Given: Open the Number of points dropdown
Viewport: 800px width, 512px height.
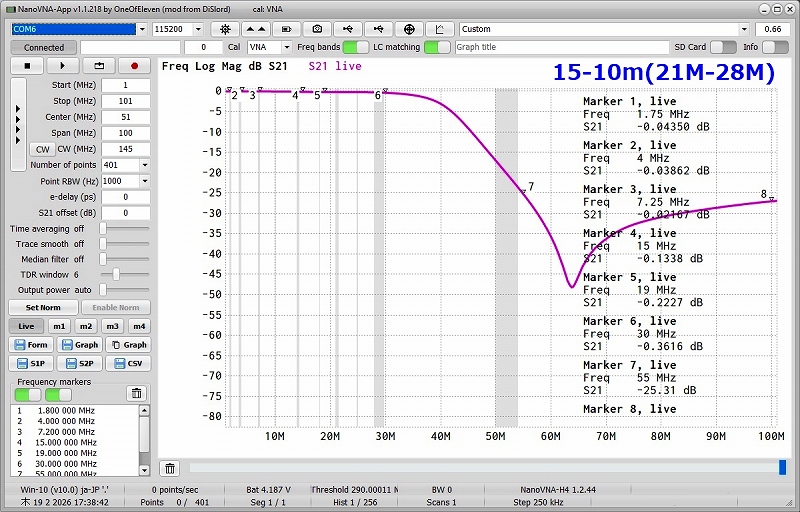Looking at the screenshot, I should (144, 165).
